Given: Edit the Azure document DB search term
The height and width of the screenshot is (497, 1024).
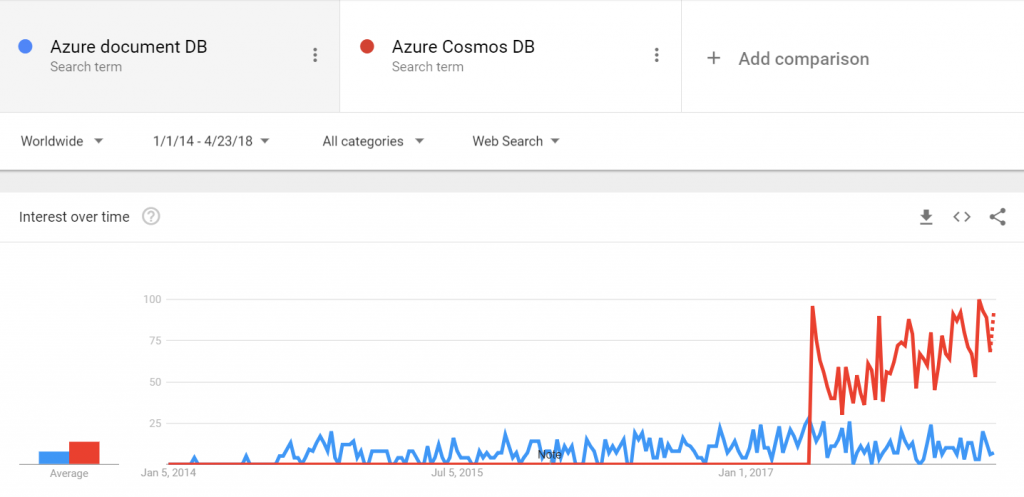Looking at the screenshot, I should [x=129, y=46].
